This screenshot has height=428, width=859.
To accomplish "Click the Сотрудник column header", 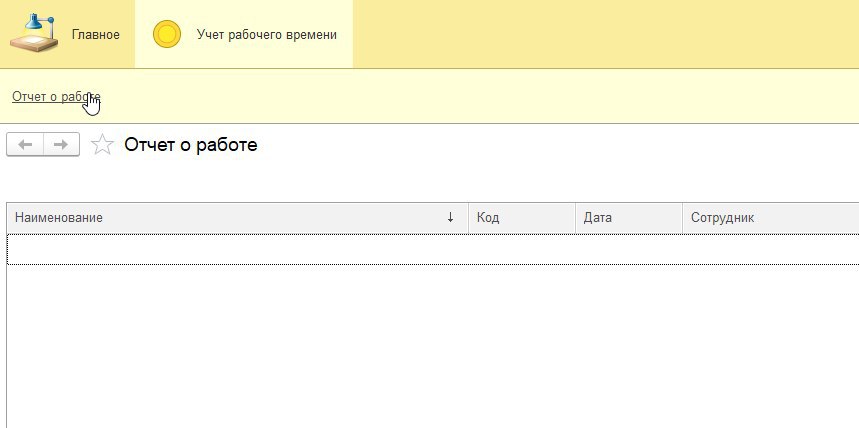I will click(771, 218).
